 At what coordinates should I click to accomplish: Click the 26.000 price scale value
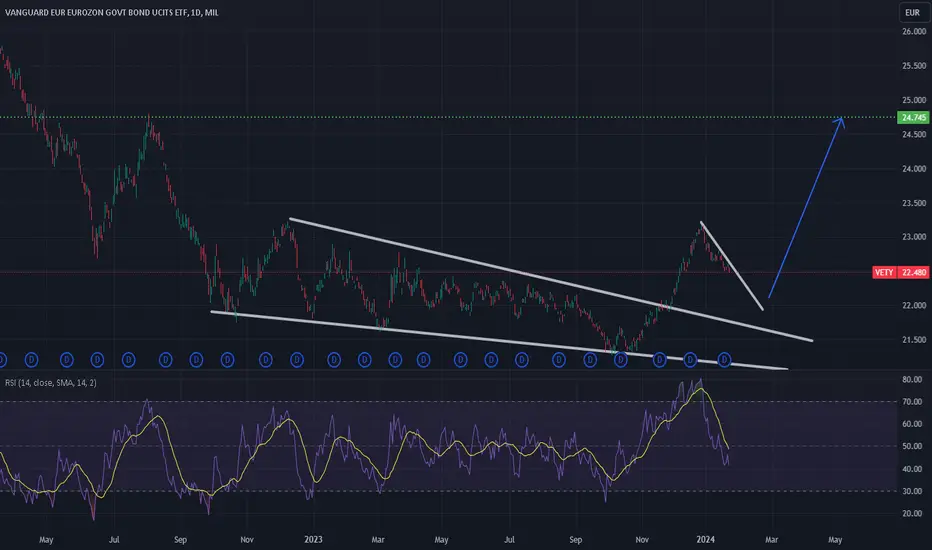[914, 32]
